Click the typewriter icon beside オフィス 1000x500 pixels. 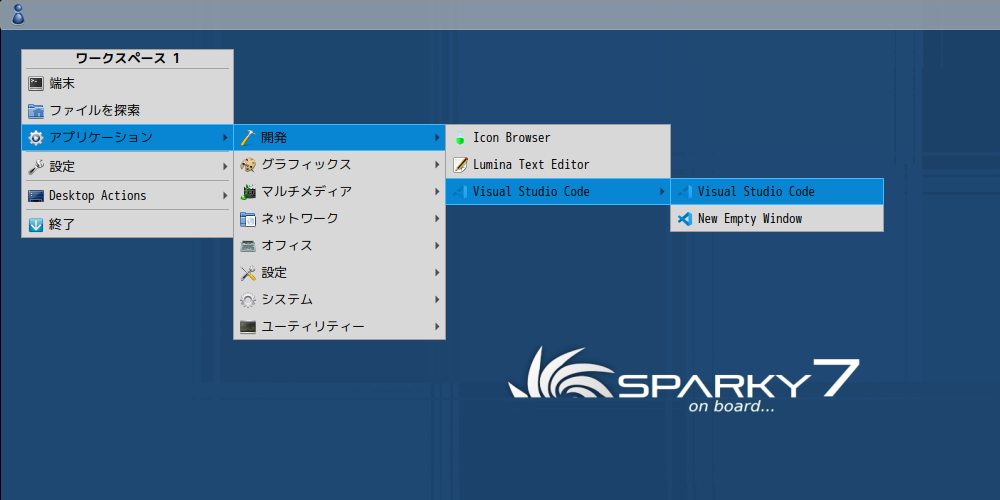247,246
